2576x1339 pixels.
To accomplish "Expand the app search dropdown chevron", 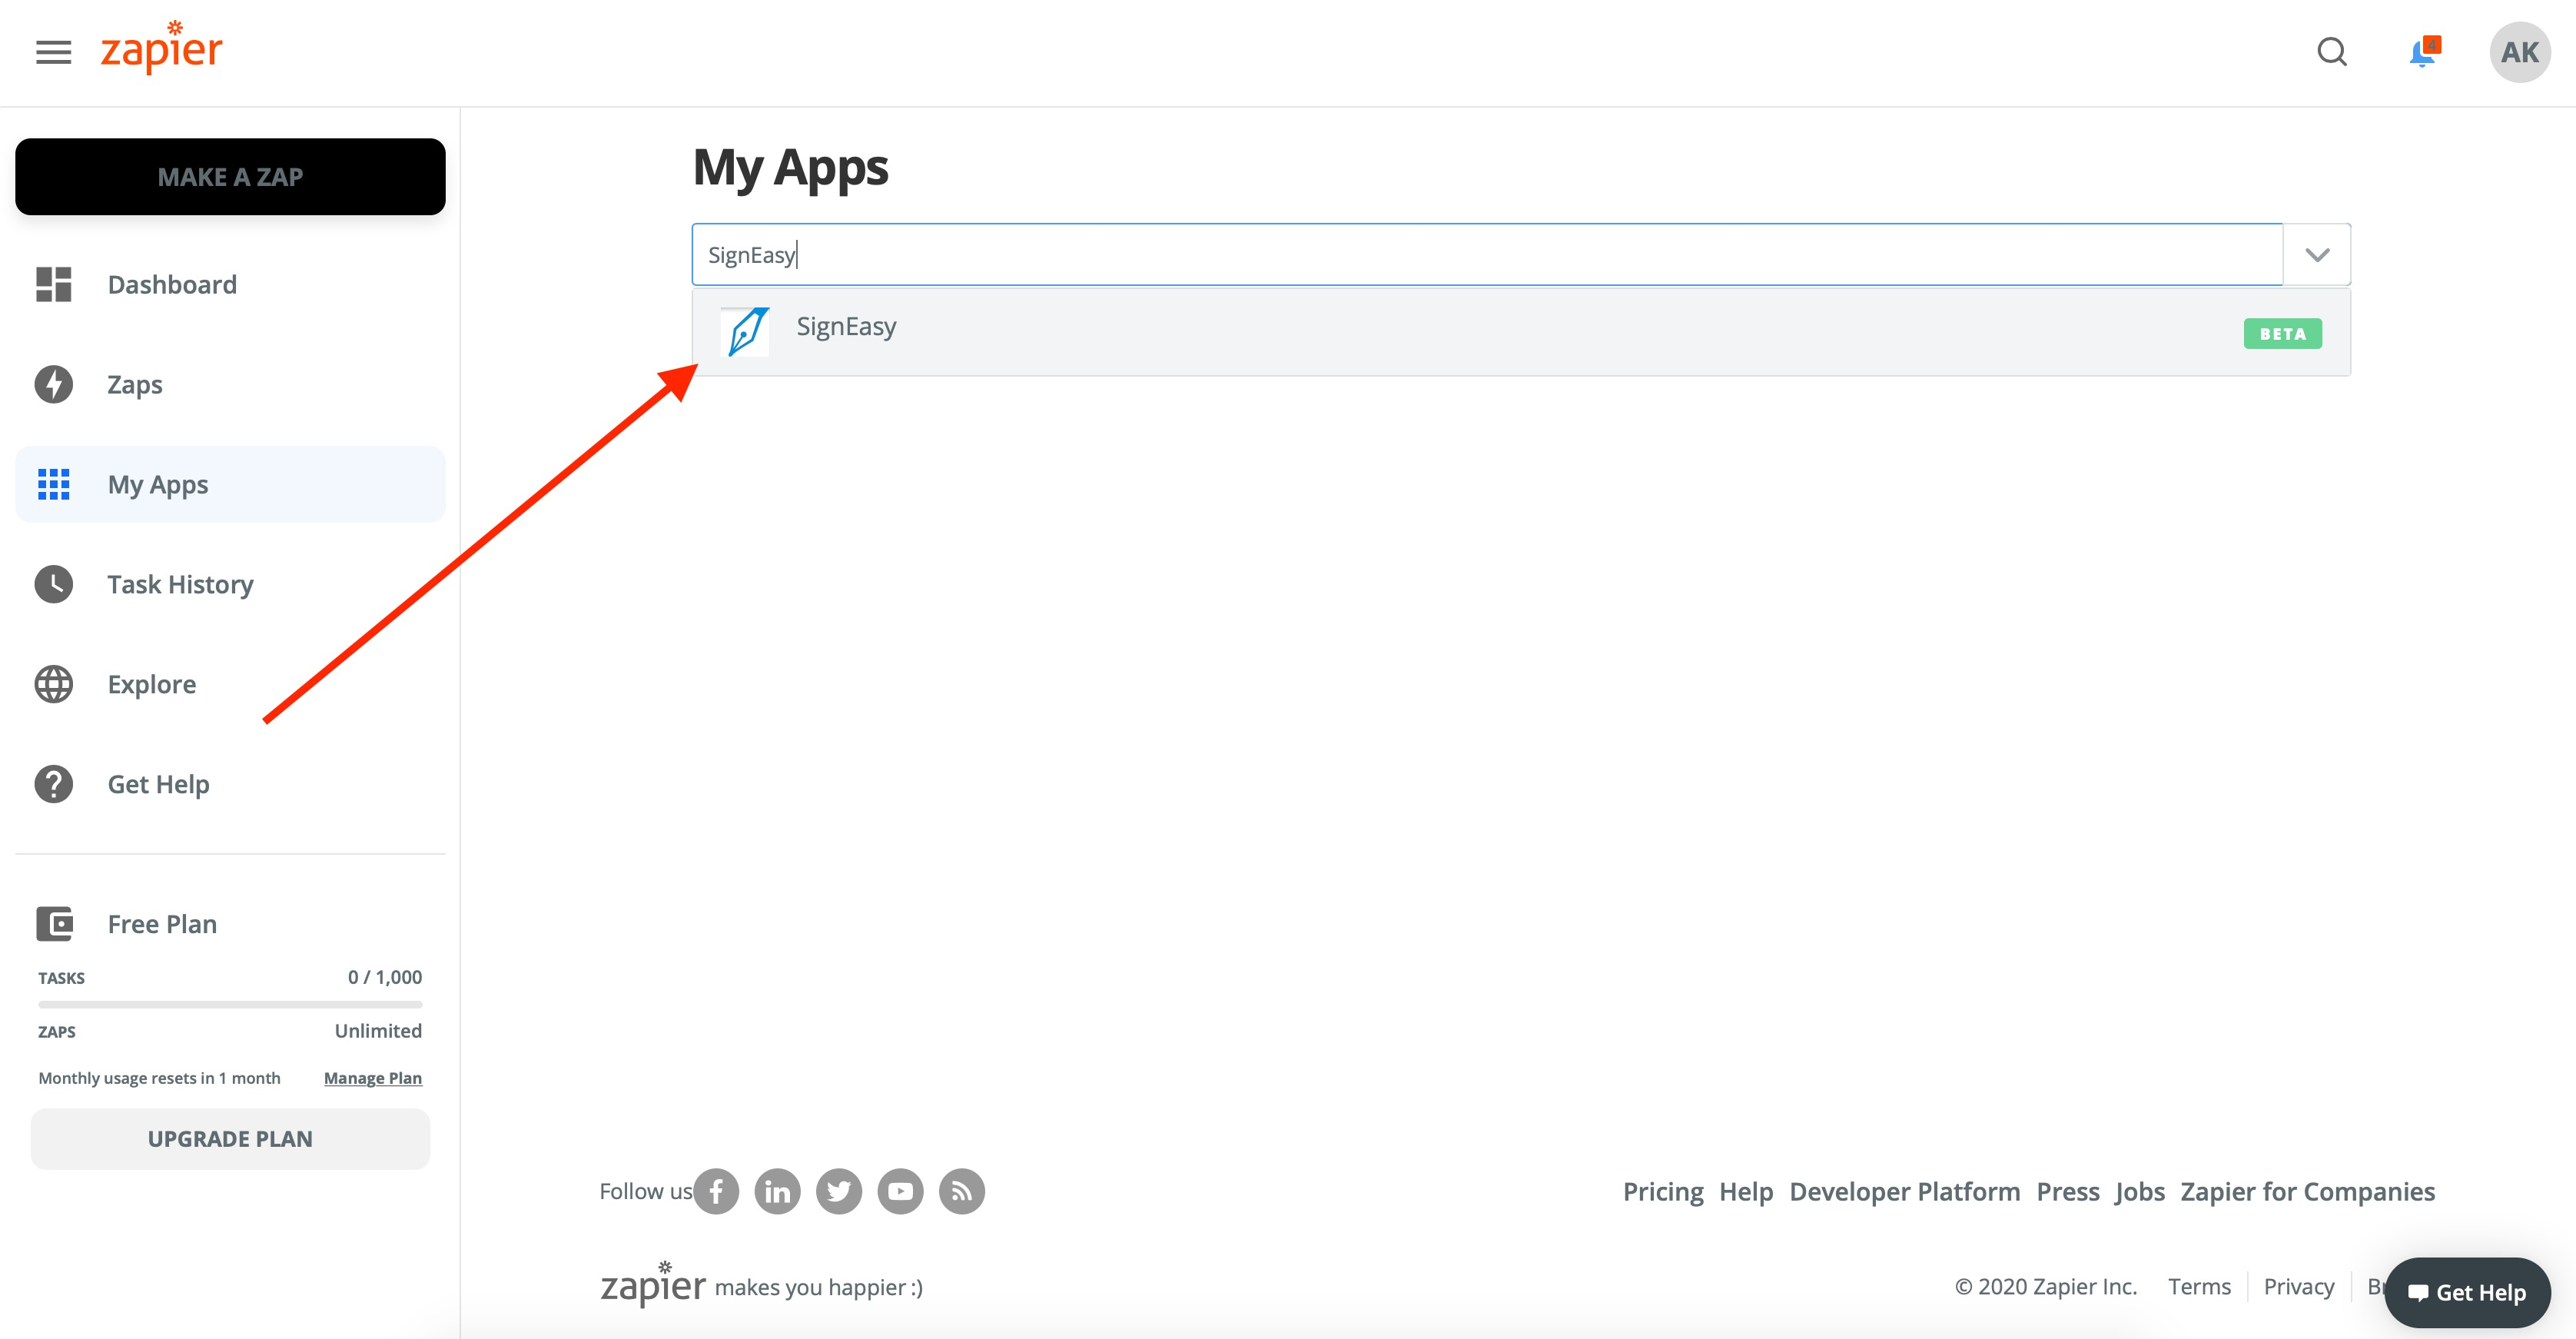I will tap(2317, 255).
